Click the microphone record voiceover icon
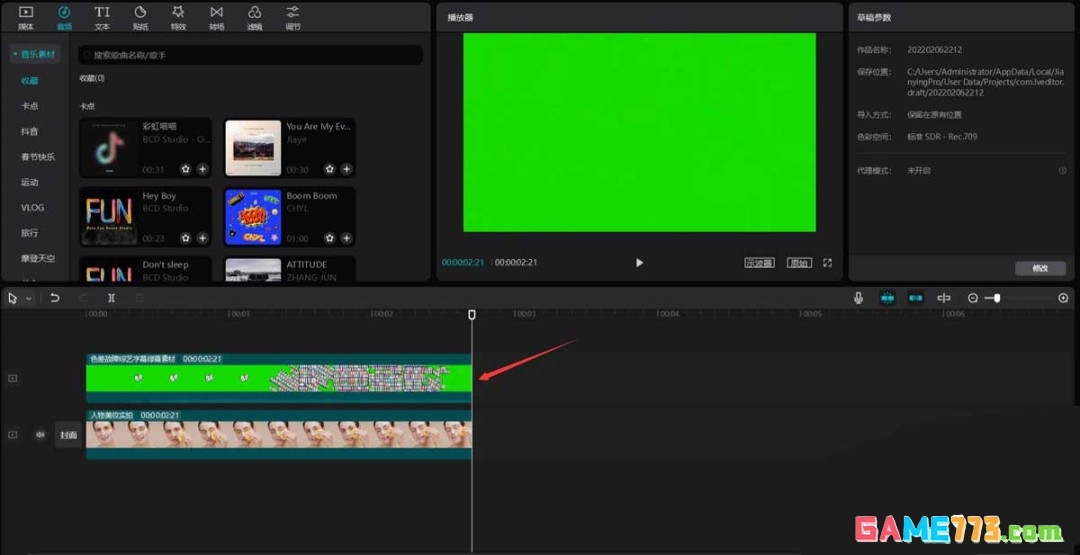 coord(858,298)
